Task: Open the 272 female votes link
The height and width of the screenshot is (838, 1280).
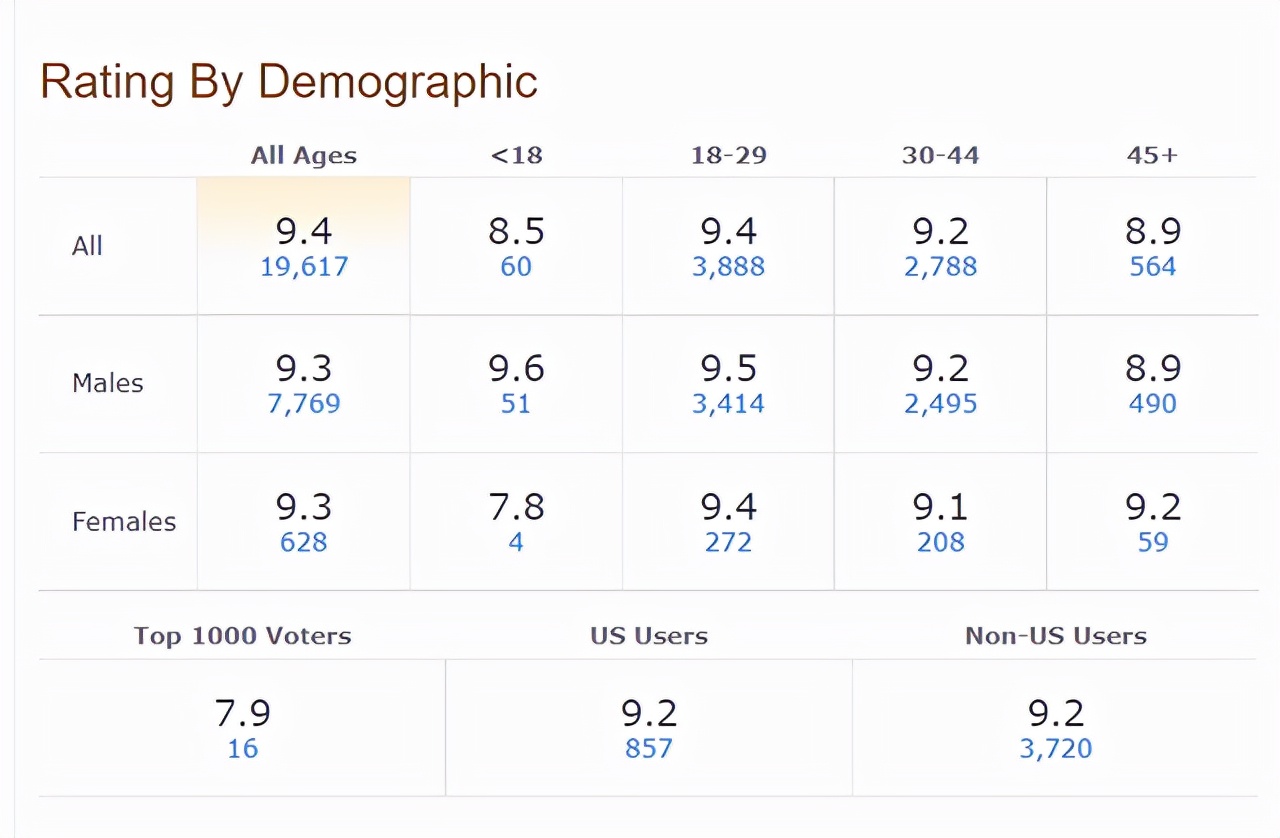Action: [x=728, y=542]
